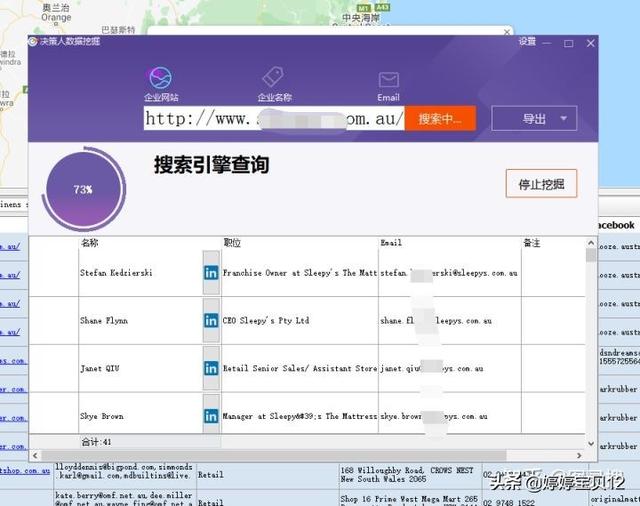
Task: Click the app logo in title bar
Action: tap(33, 41)
